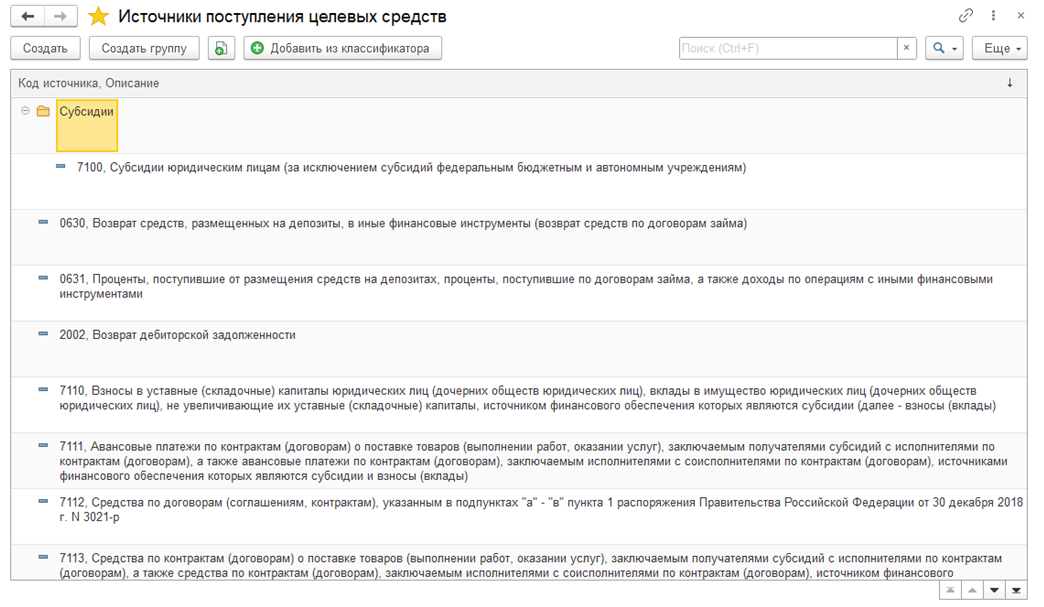The image size is (1044, 607).
Task: Click the item marker icon for row 7100
Action: pyautogui.click(x=61, y=166)
